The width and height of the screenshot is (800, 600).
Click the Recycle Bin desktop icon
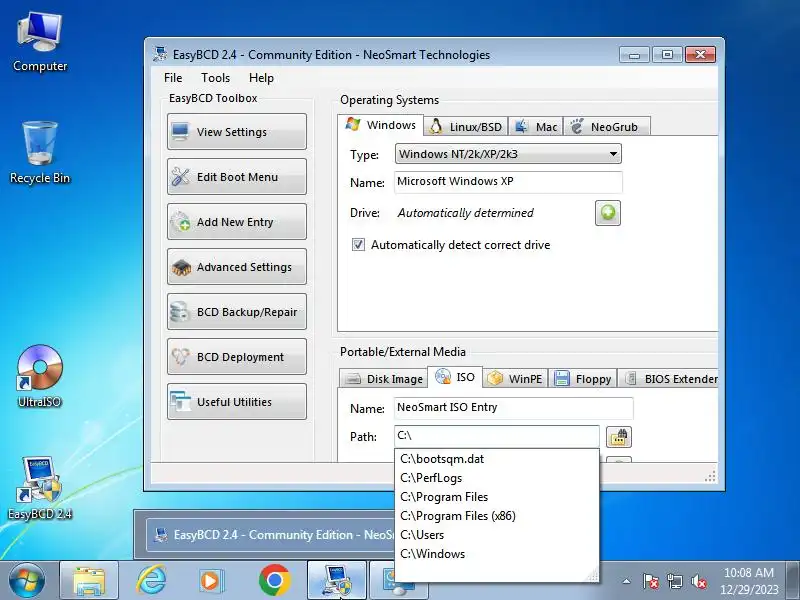point(40,152)
